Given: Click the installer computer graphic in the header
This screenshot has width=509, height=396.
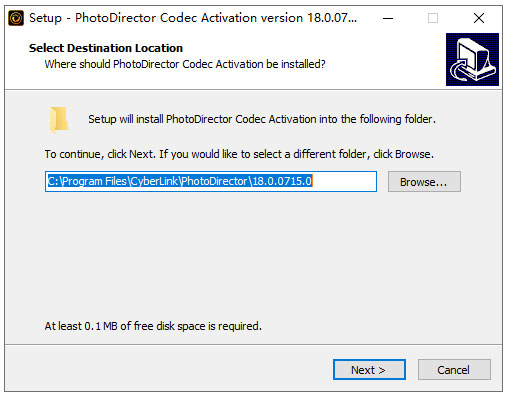Looking at the screenshot, I should (x=472, y=59).
